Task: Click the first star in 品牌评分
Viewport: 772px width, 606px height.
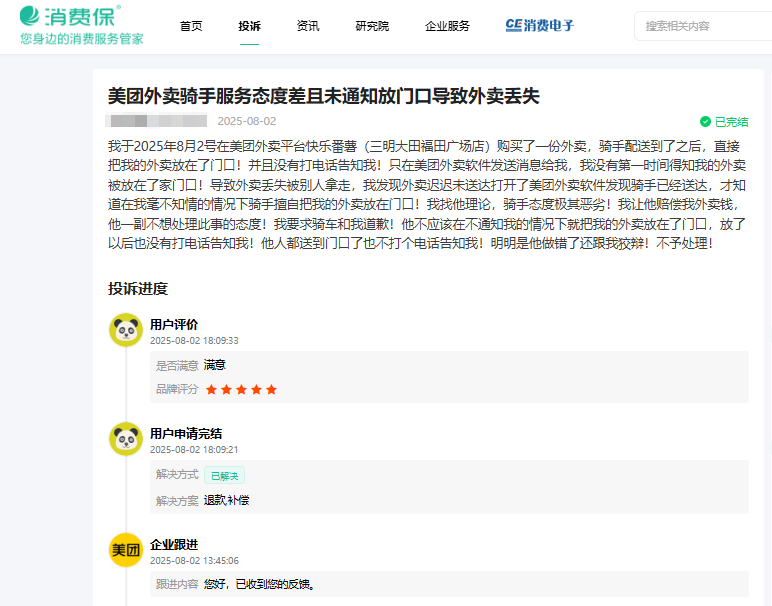Action: (211, 390)
